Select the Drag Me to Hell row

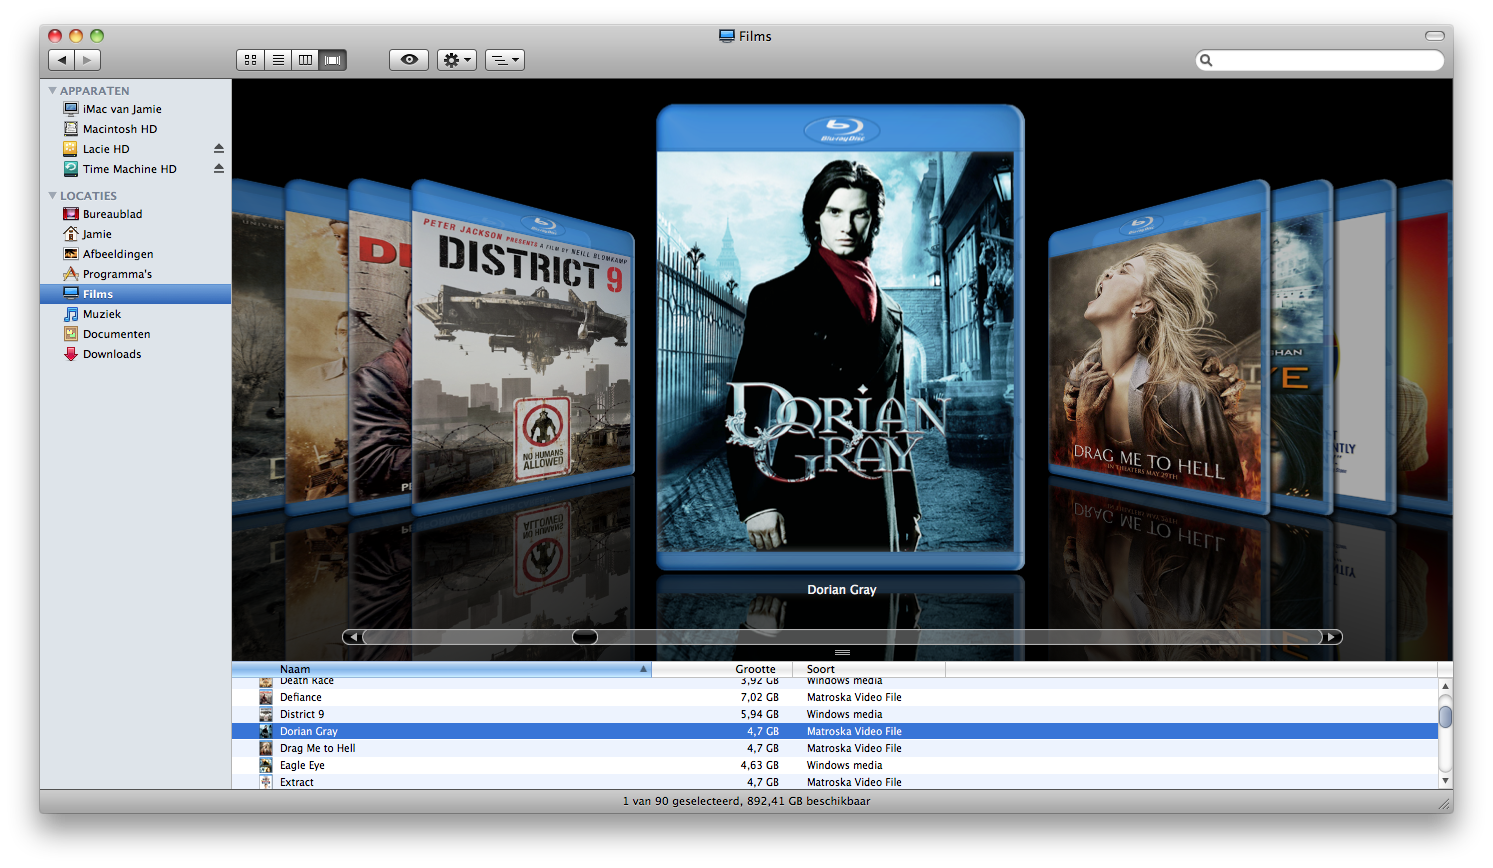pyautogui.click(x=835, y=748)
